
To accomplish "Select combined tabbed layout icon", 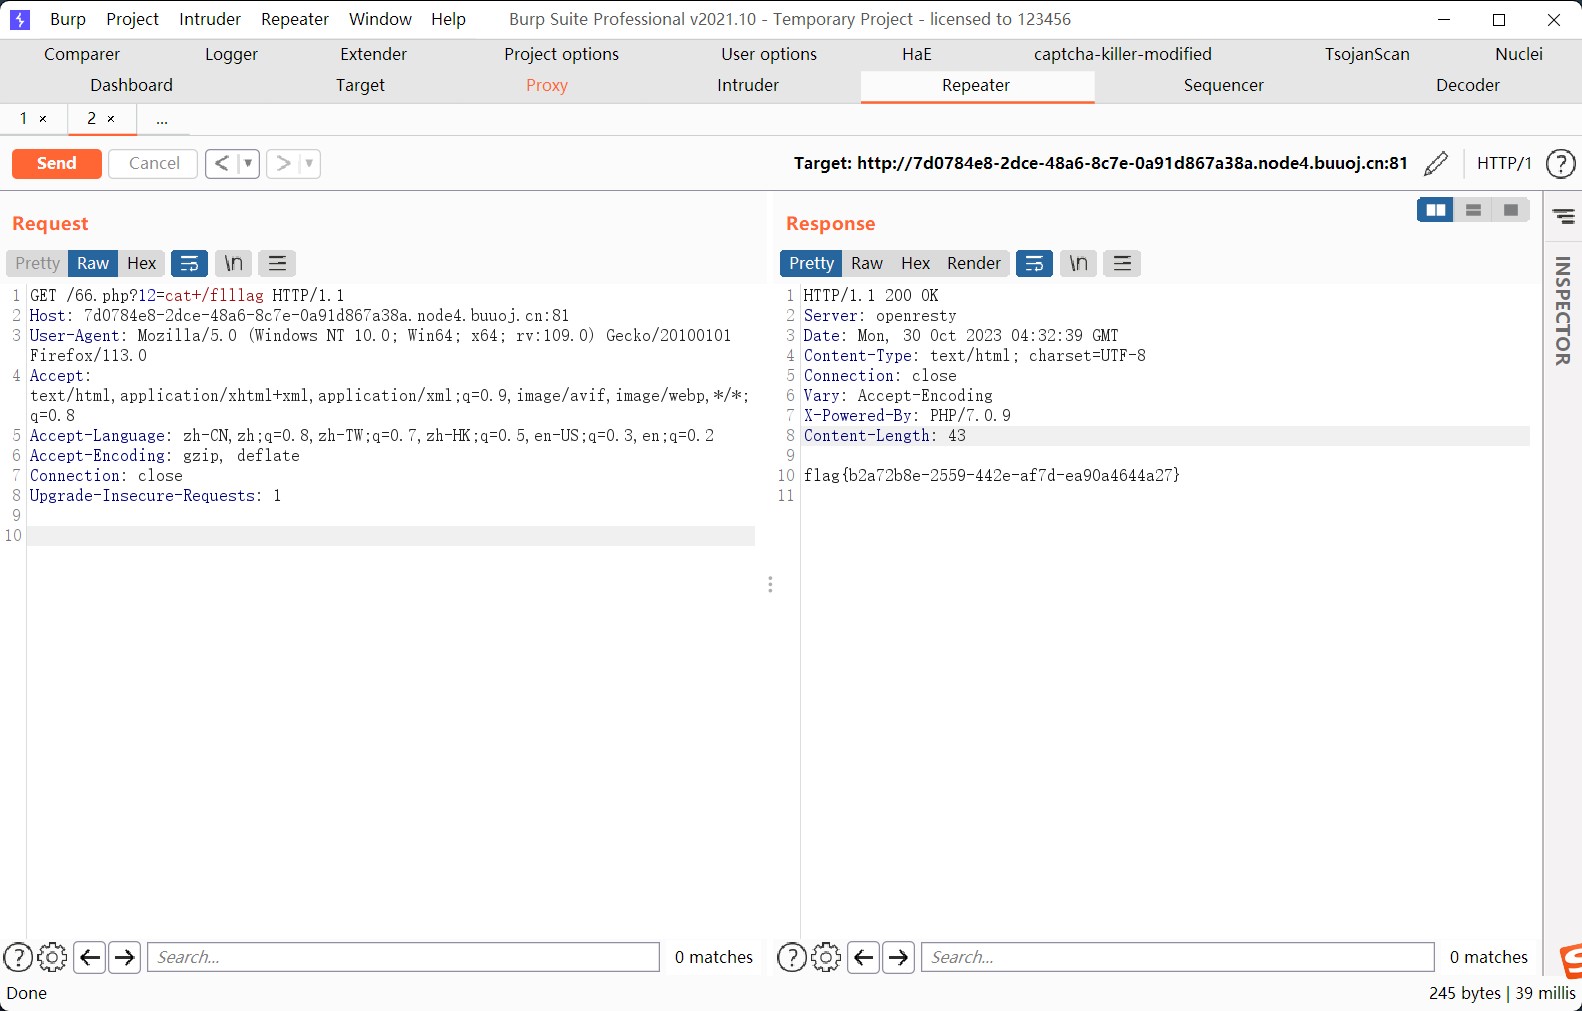I will (1511, 210).
